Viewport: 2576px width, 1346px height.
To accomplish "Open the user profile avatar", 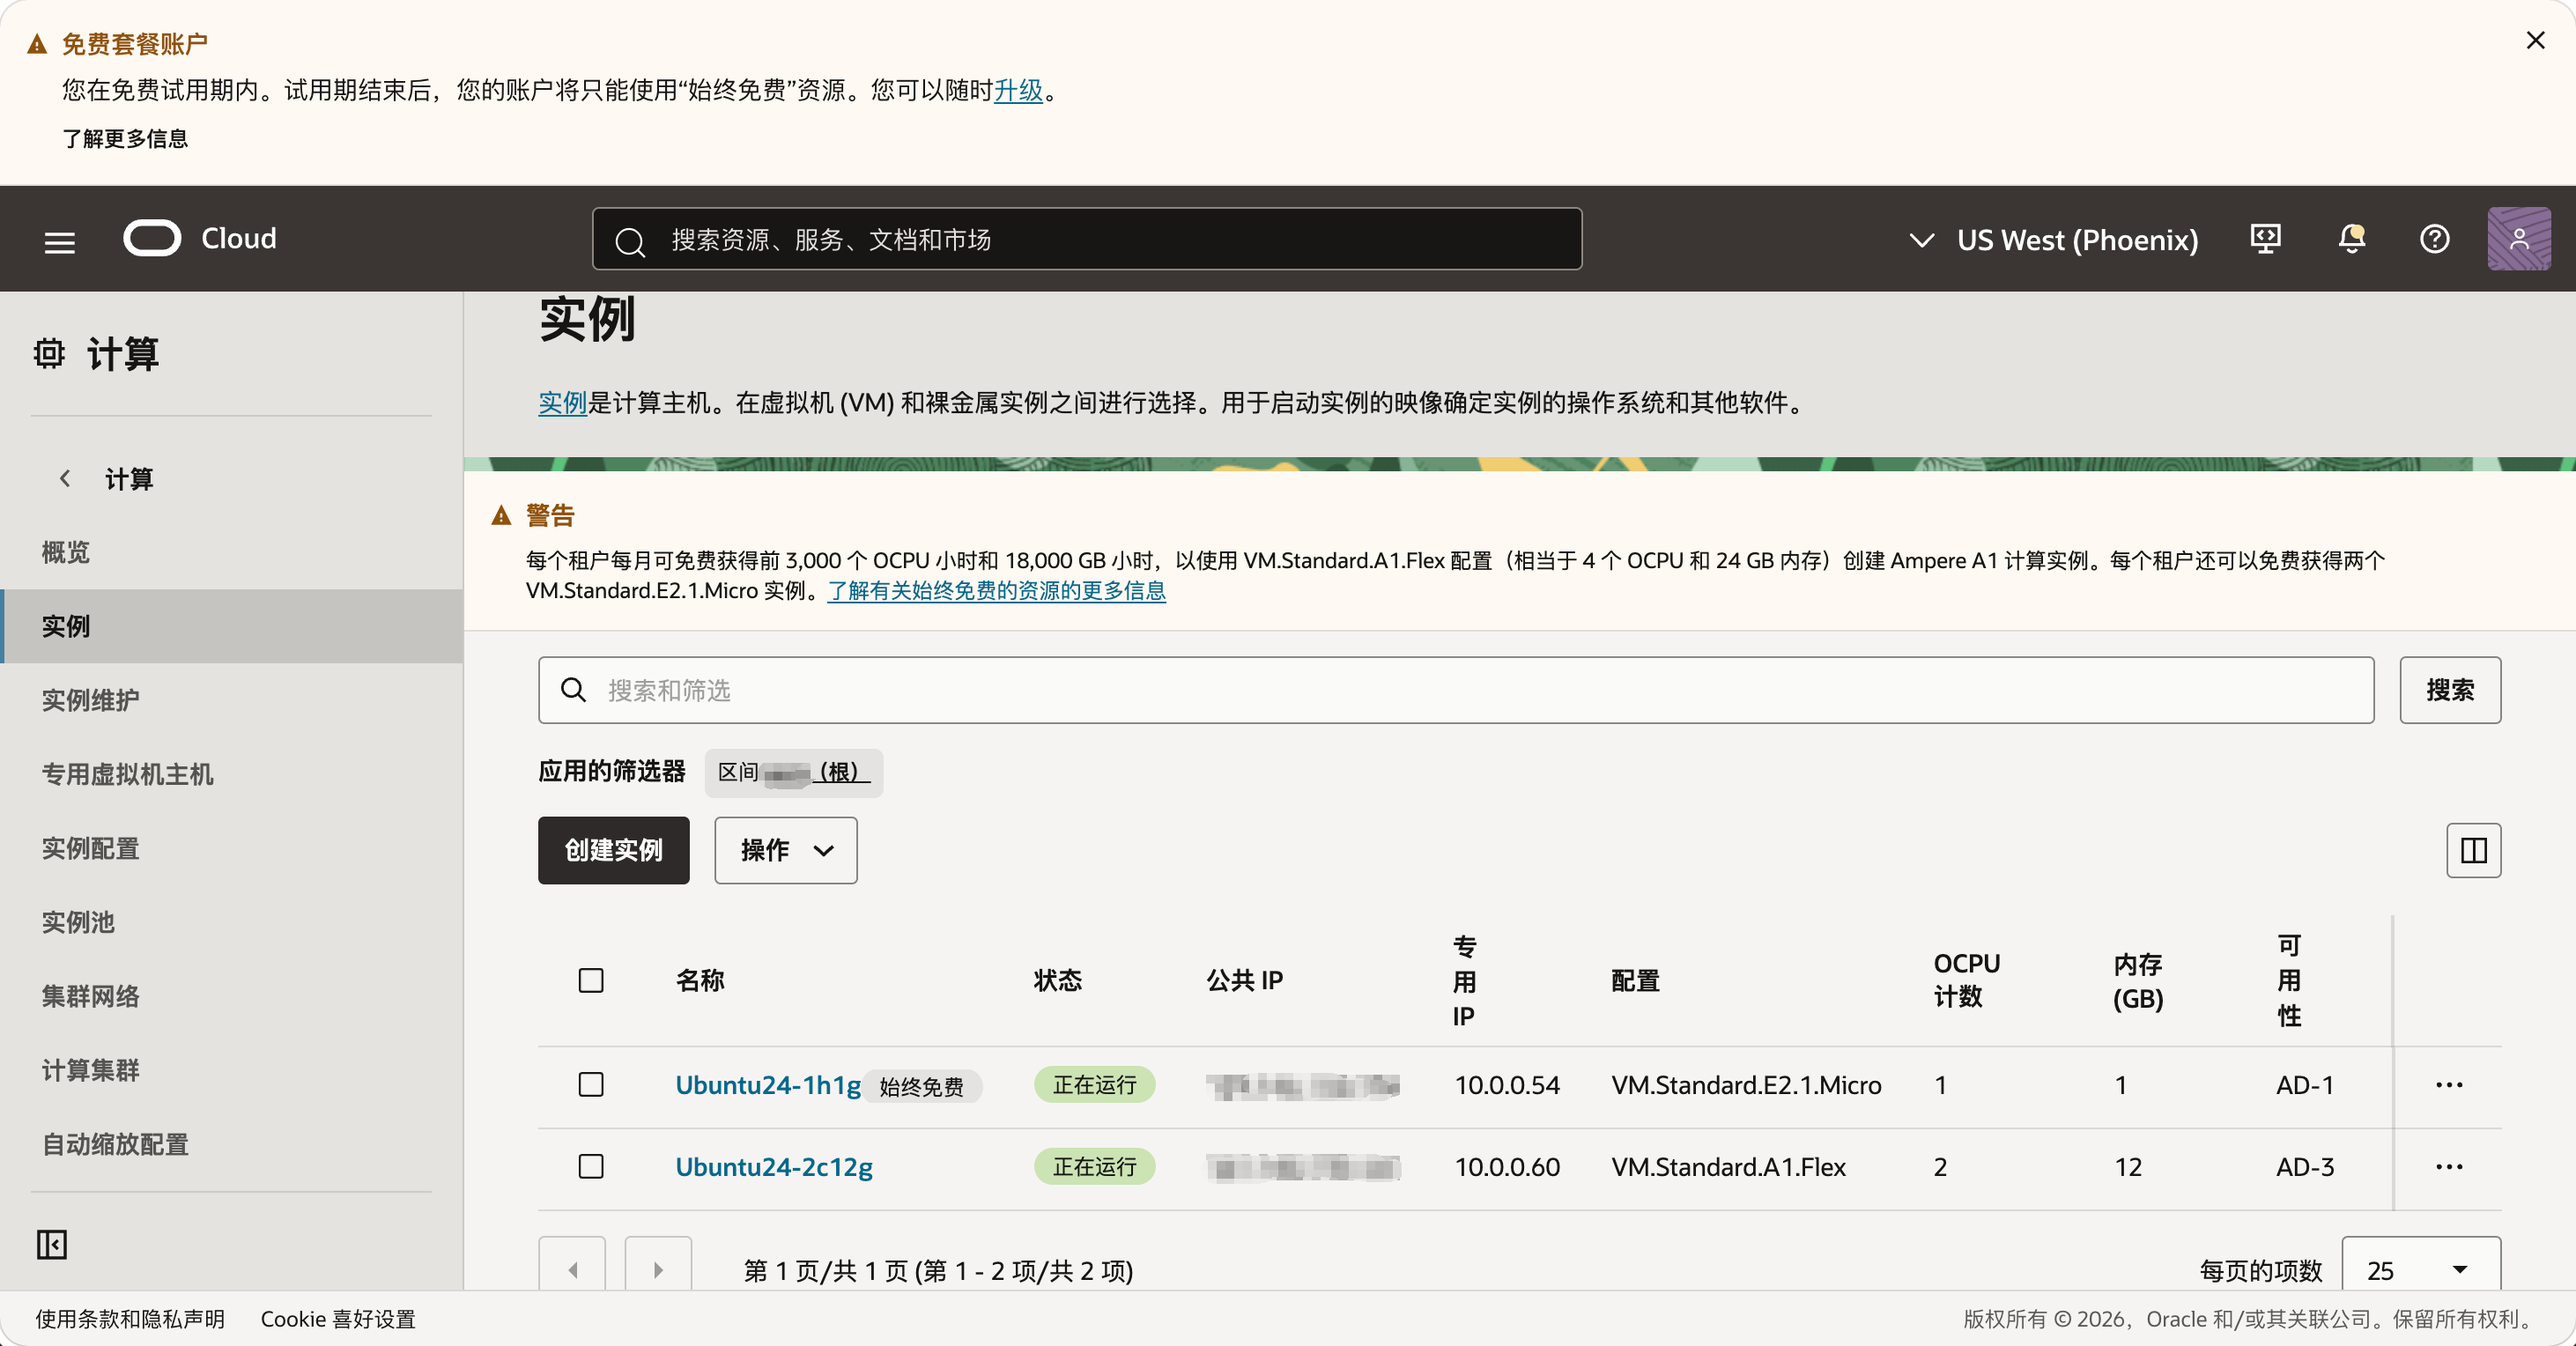I will click(2518, 239).
